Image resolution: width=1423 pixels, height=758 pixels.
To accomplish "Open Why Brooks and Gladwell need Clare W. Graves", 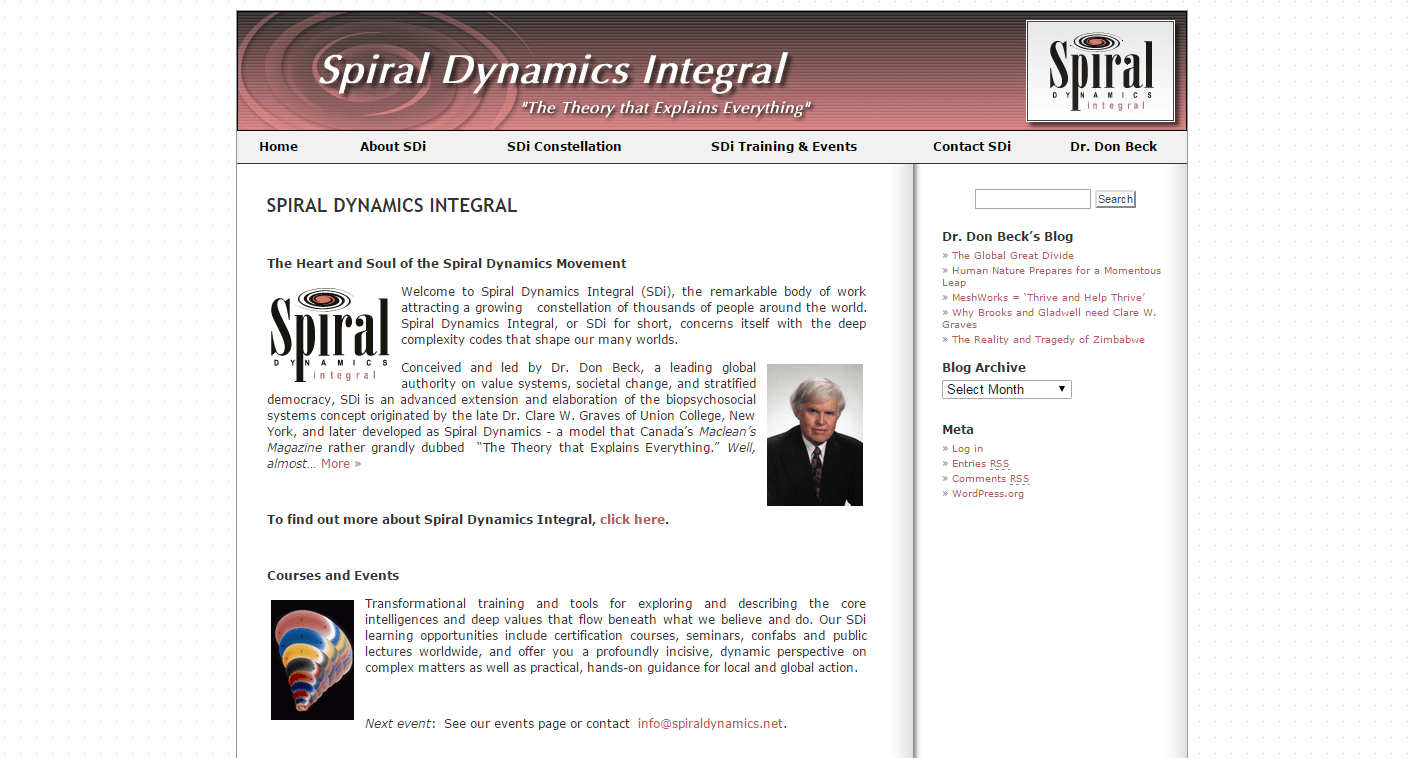I will 1049,319.
